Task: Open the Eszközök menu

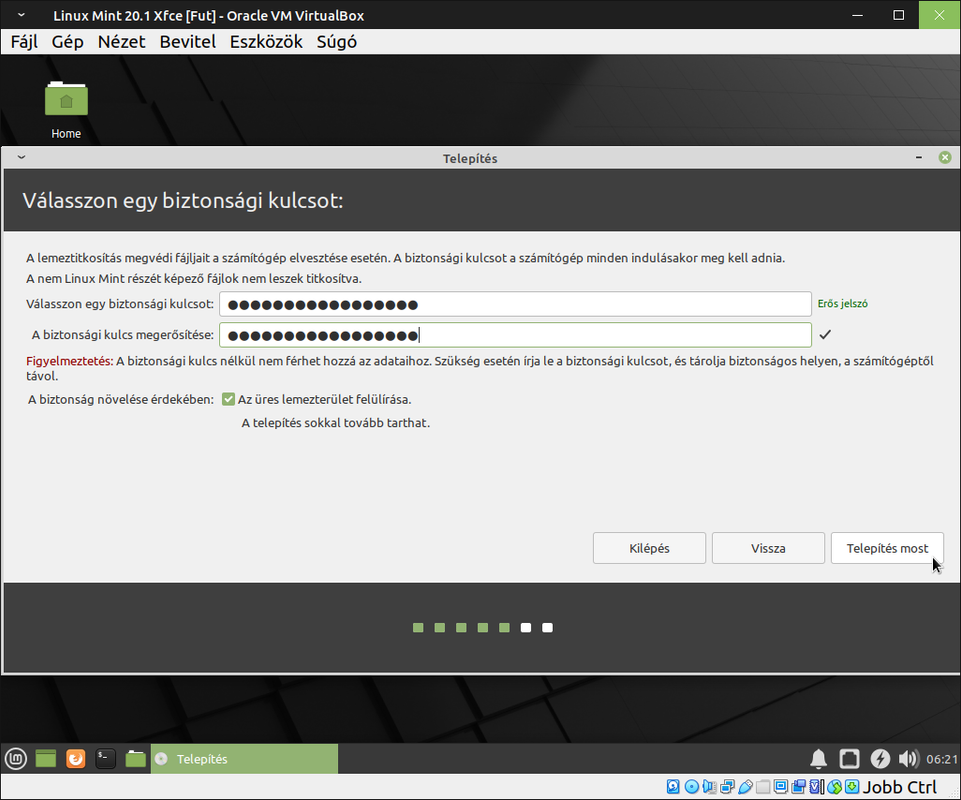Action: 266,42
